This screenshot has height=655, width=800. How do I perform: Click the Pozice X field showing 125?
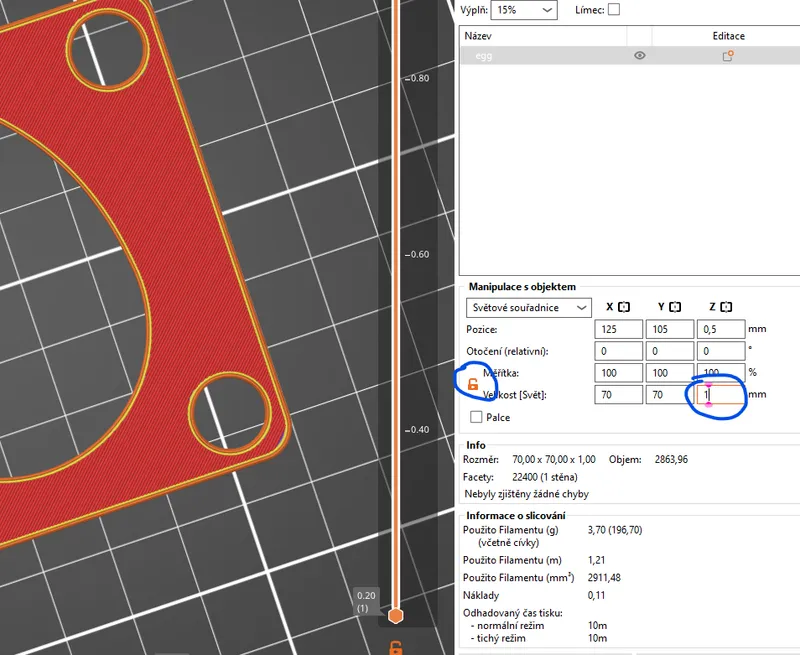618,330
